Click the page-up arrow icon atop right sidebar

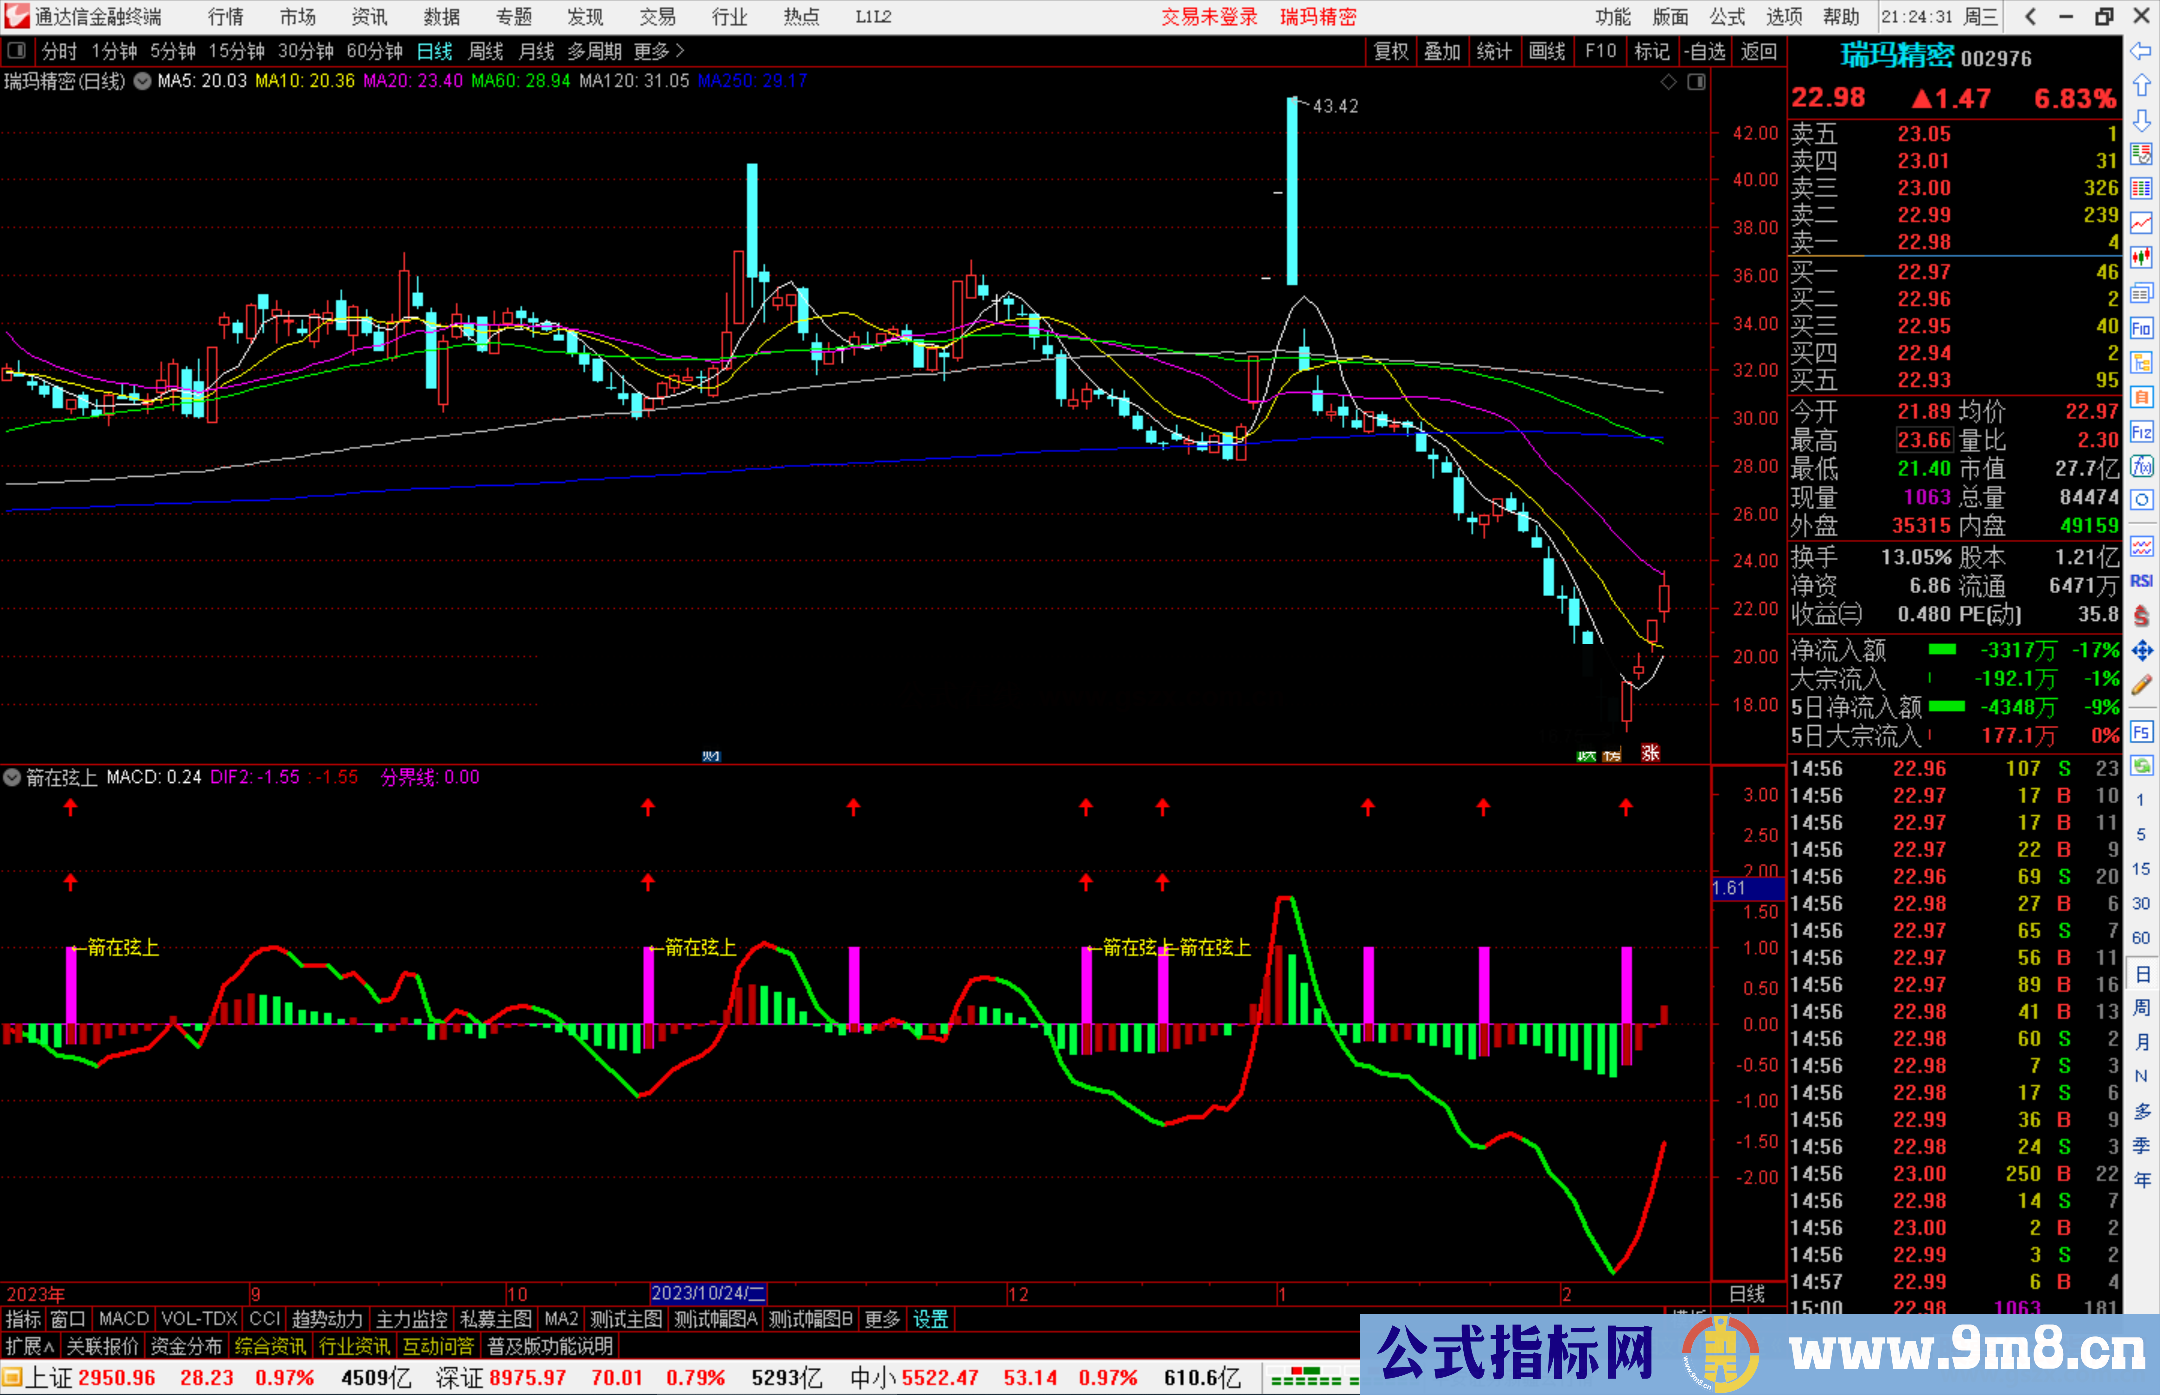(x=2141, y=85)
